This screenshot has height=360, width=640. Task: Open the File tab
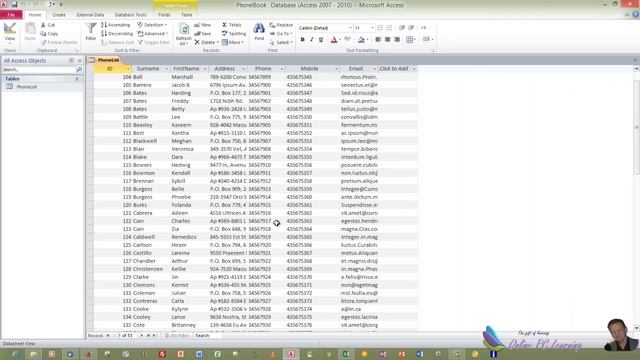[11, 15]
